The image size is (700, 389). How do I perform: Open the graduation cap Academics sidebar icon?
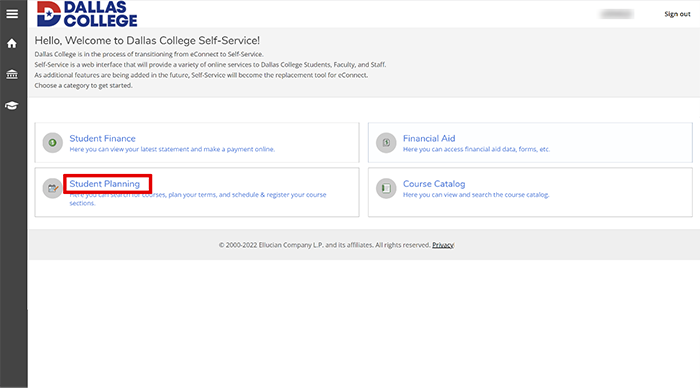12,105
